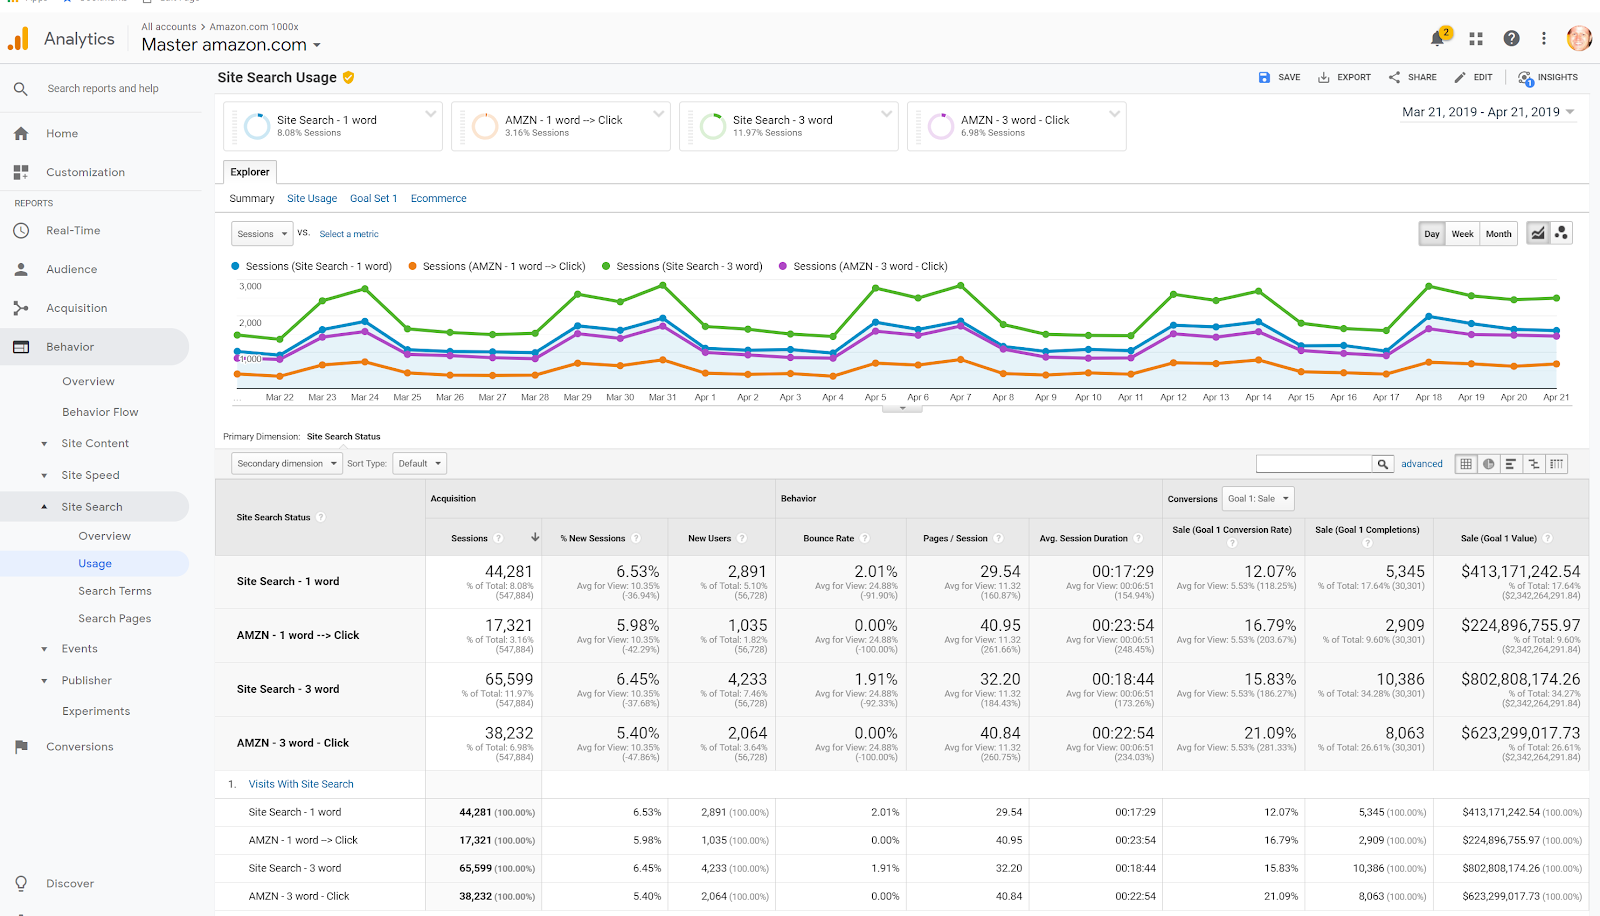Switch to the Explorer tab
The image size is (1600, 916).
pos(249,172)
